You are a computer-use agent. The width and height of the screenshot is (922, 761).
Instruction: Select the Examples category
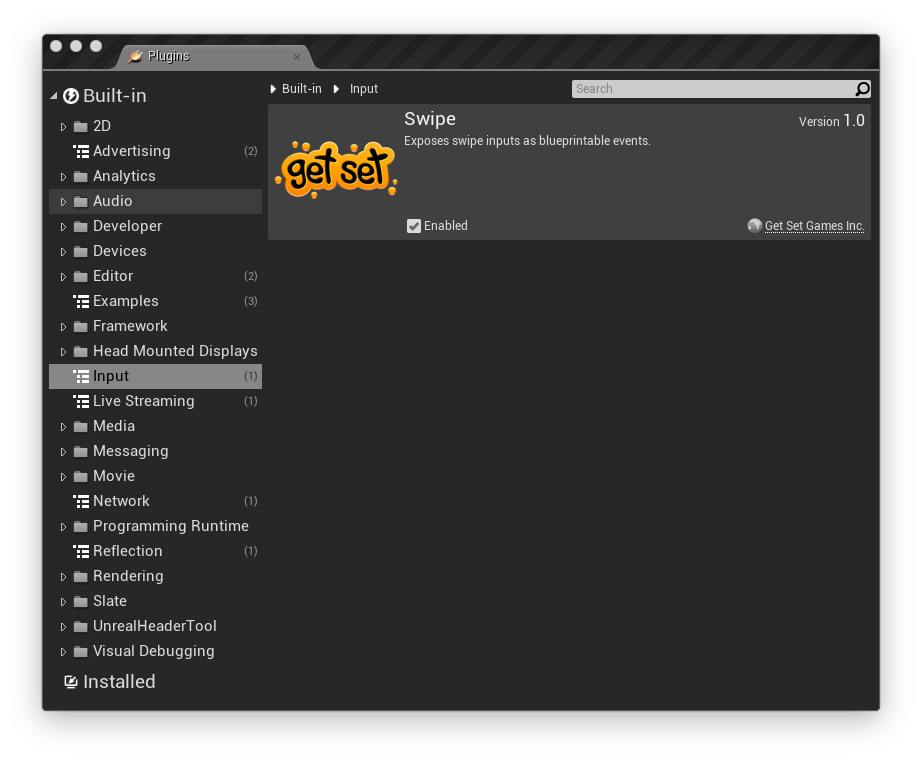[x=155, y=301]
